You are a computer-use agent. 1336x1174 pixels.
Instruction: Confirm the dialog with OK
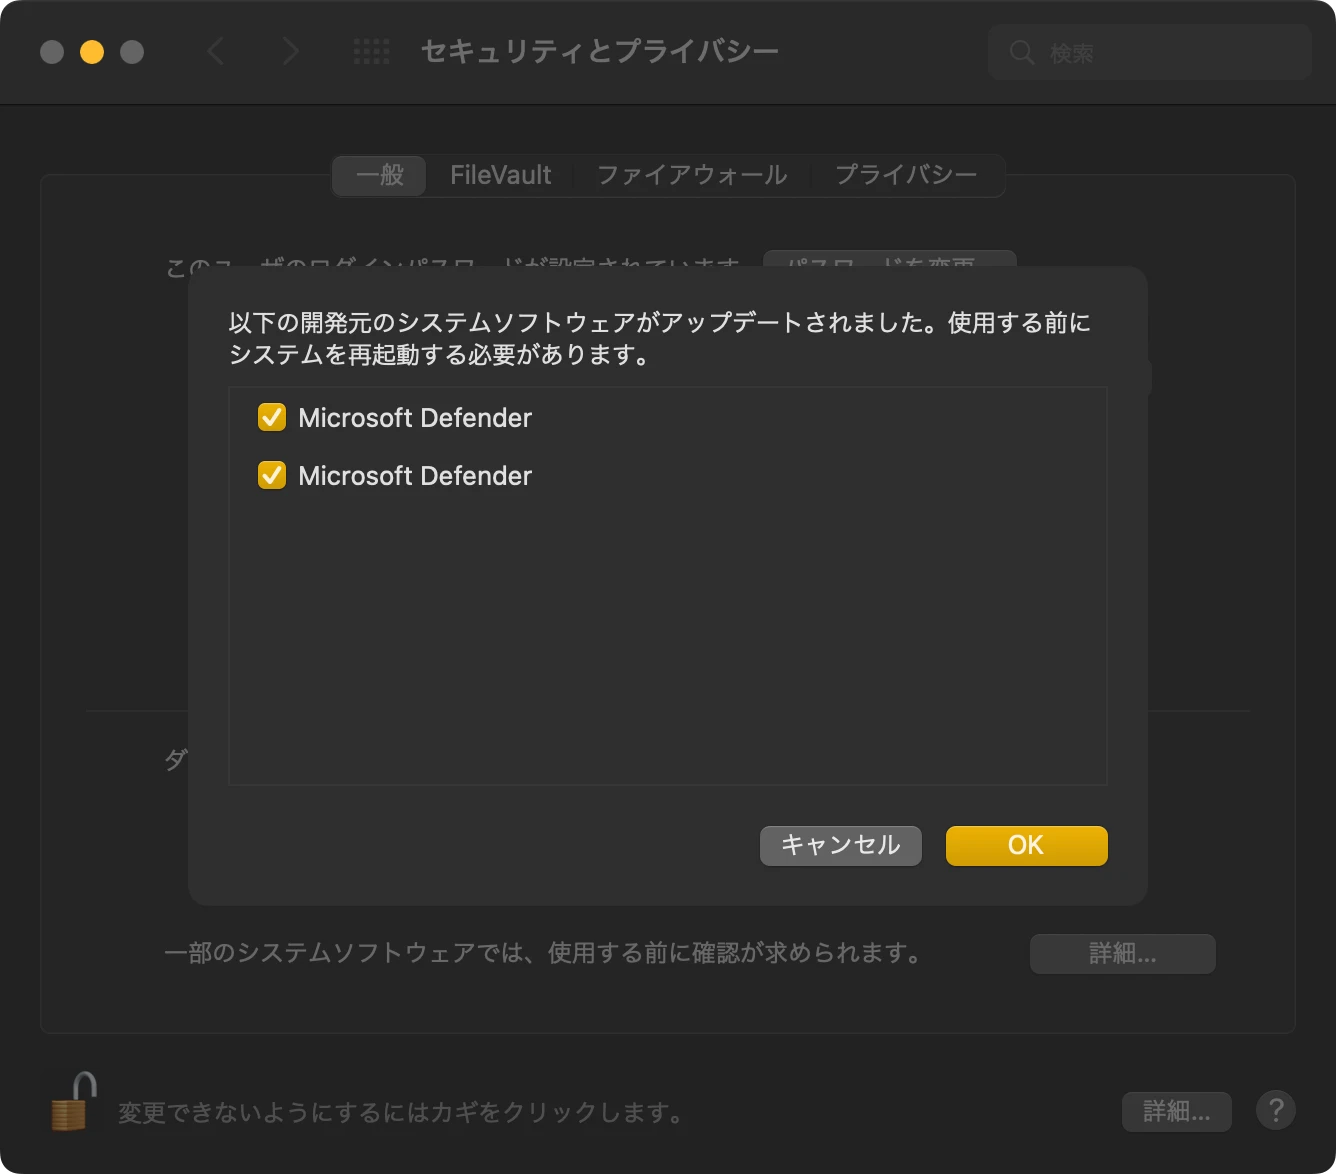(x=1026, y=846)
